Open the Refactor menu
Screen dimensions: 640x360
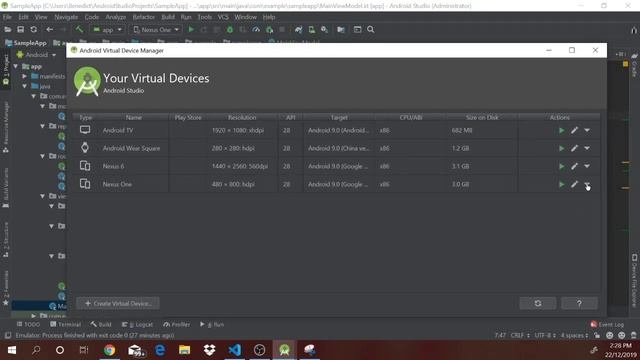pos(144,17)
